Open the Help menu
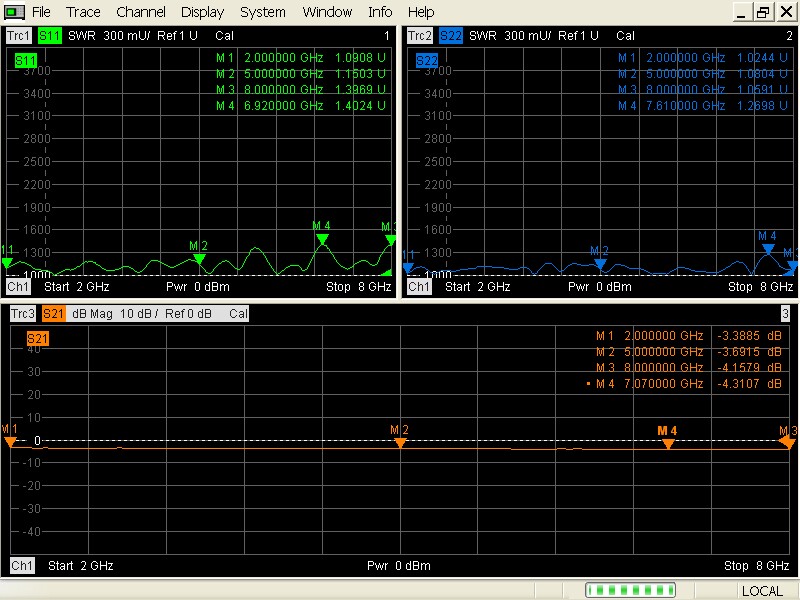 click(x=421, y=12)
